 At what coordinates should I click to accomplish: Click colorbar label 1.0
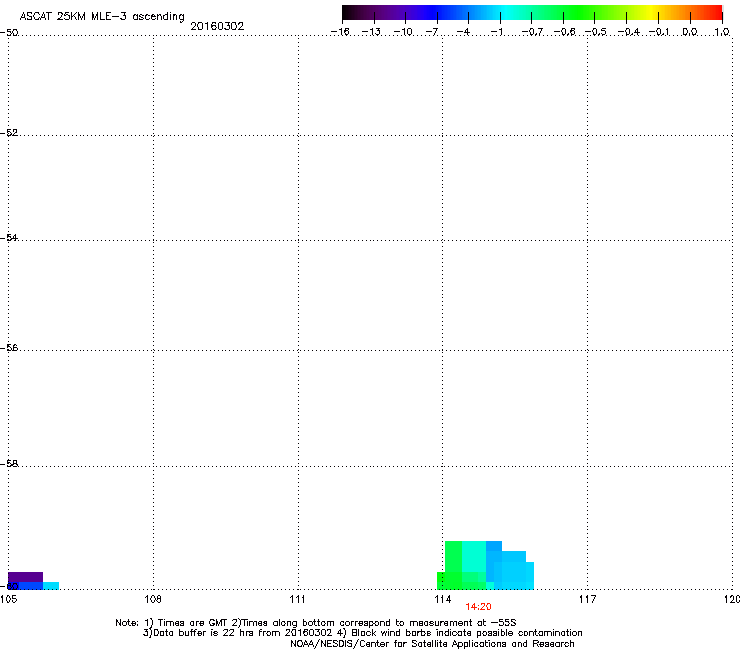(x=722, y=32)
